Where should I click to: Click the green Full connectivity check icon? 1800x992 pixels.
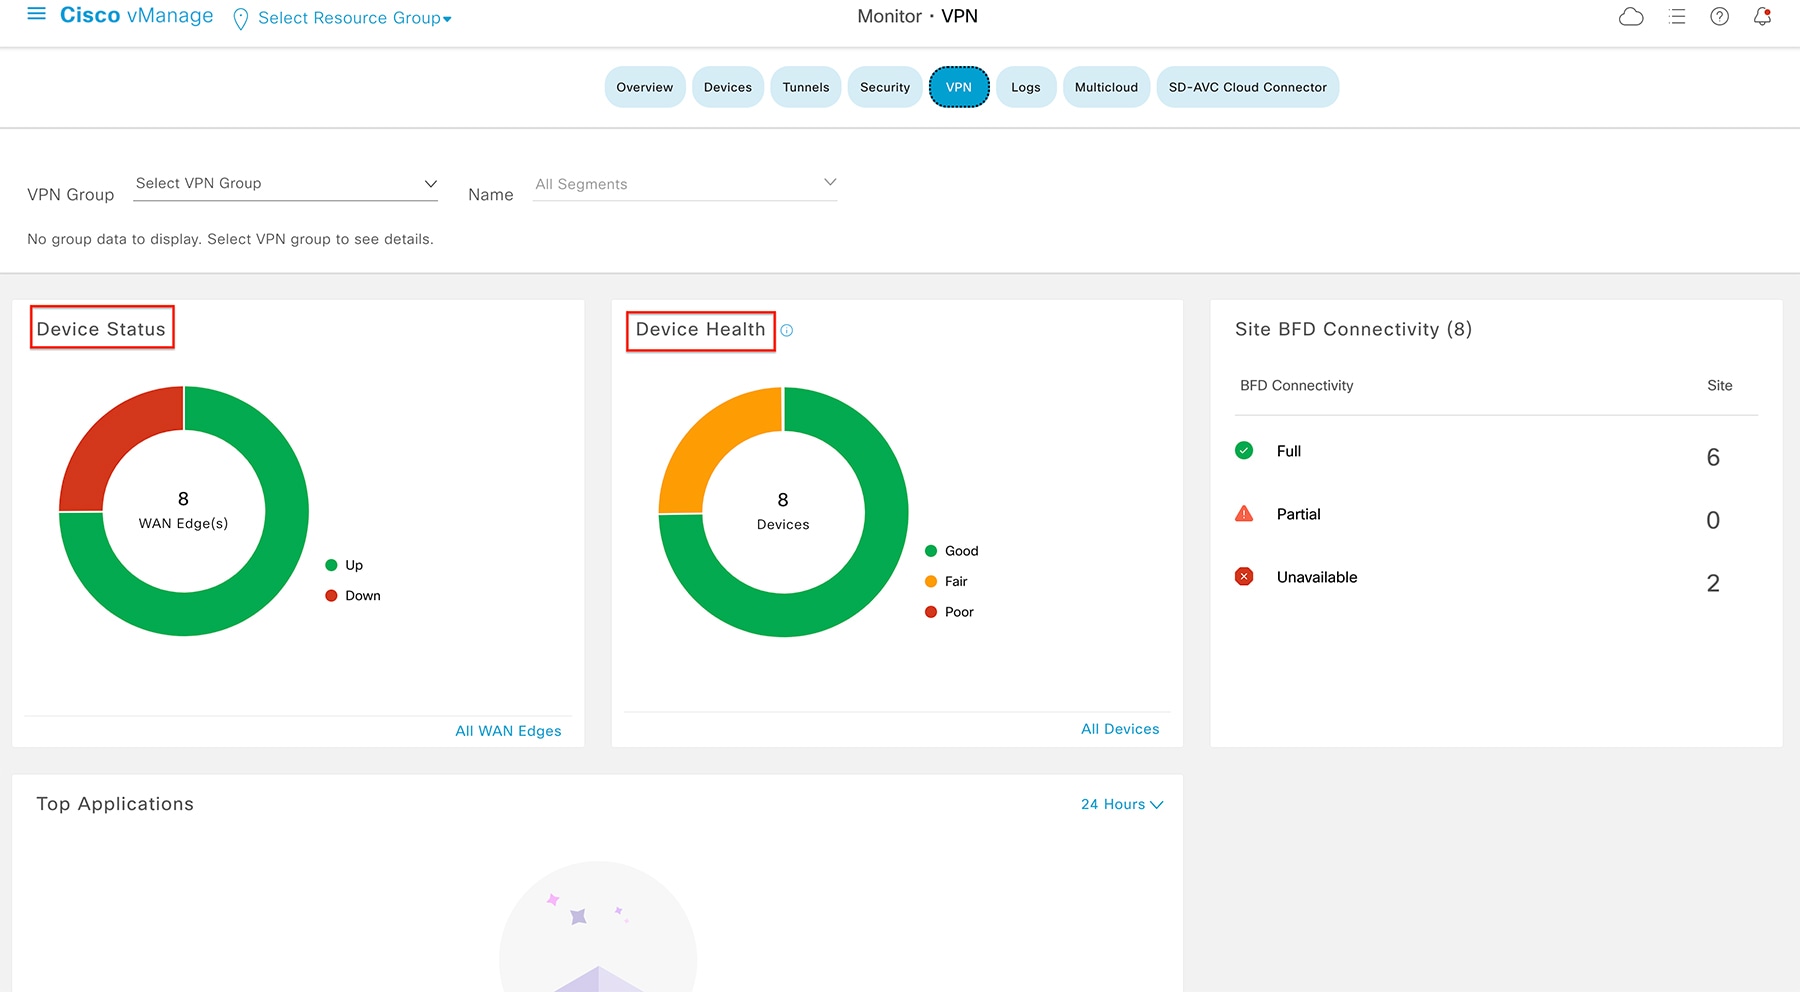coord(1244,450)
